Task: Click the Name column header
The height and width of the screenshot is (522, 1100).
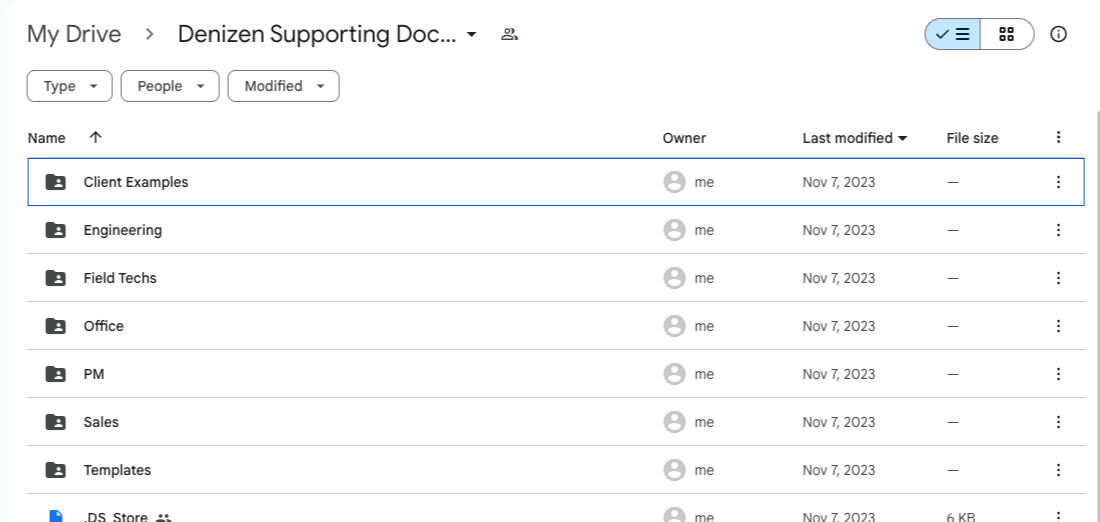Action: [x=47, y=138]
